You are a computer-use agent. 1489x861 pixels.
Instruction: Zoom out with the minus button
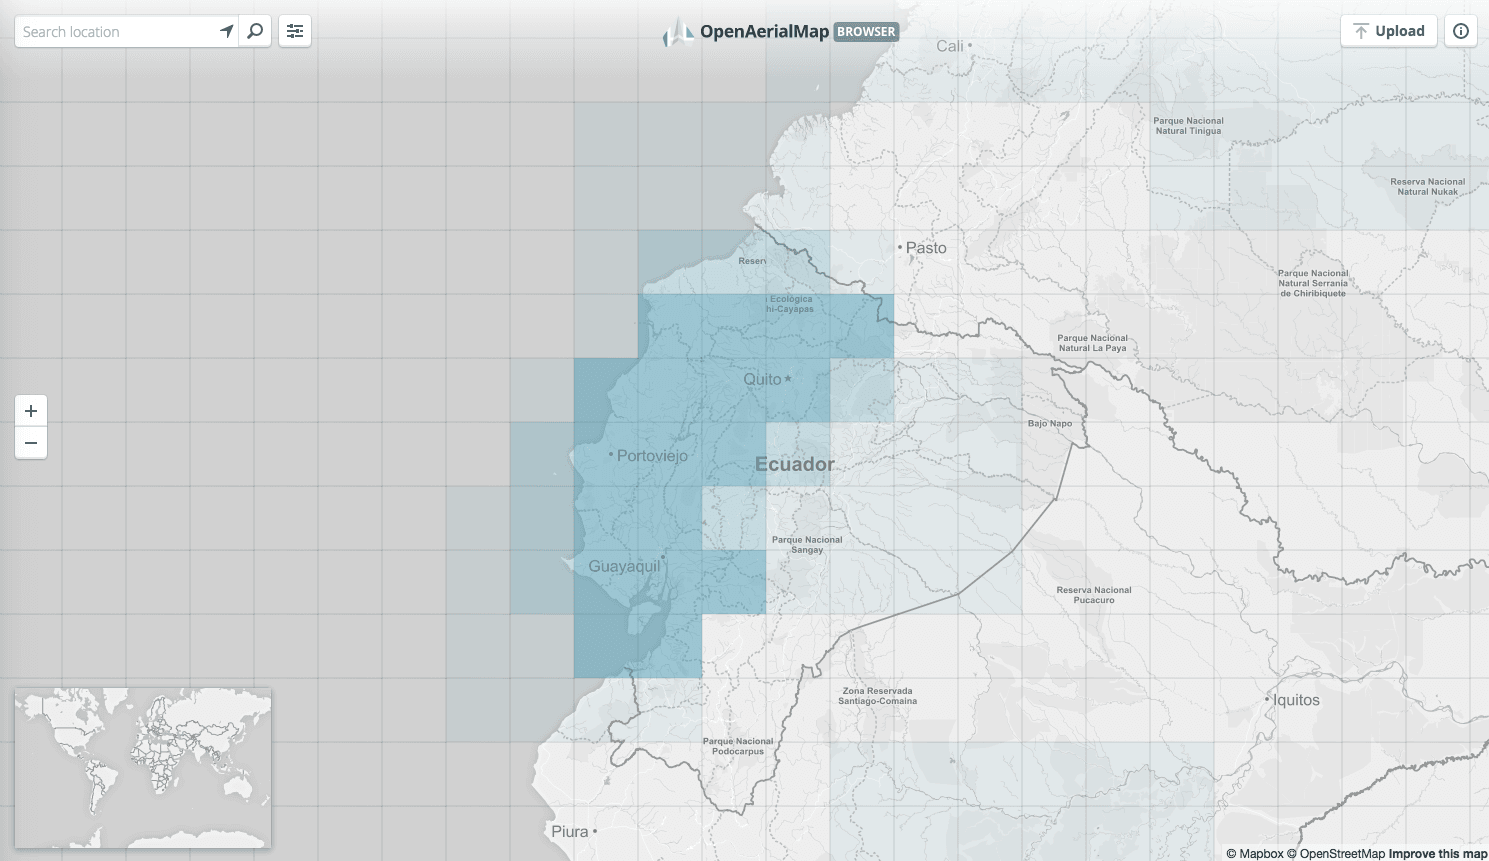click(x=31, y=443)
